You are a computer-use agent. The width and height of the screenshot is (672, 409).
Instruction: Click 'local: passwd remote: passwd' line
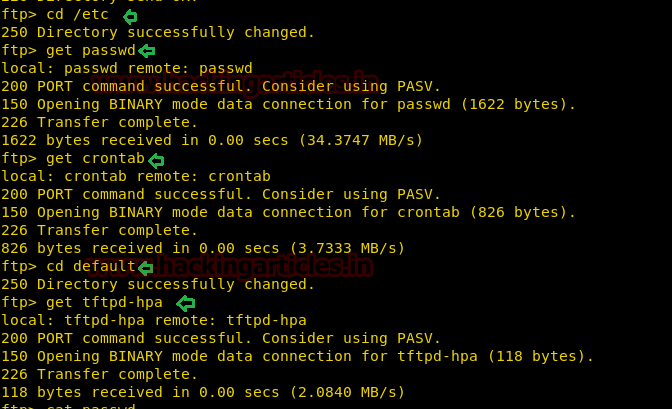pyautogui.click(x=127, y=69)
